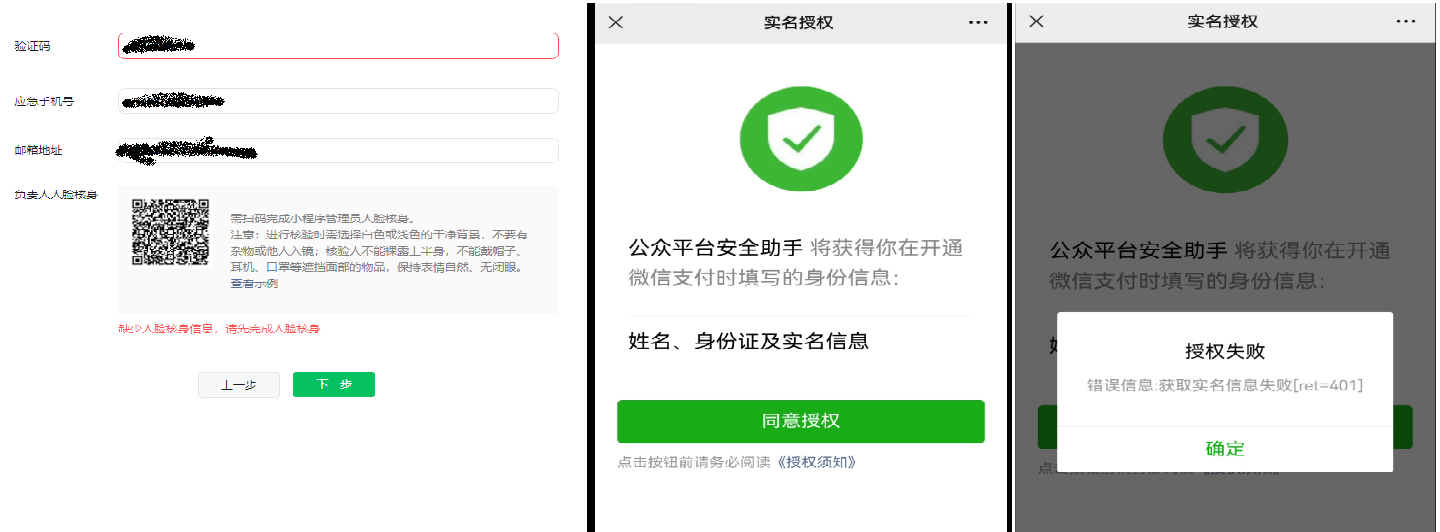
Task: Click the 上一步 button
Action: pos(239,385)
